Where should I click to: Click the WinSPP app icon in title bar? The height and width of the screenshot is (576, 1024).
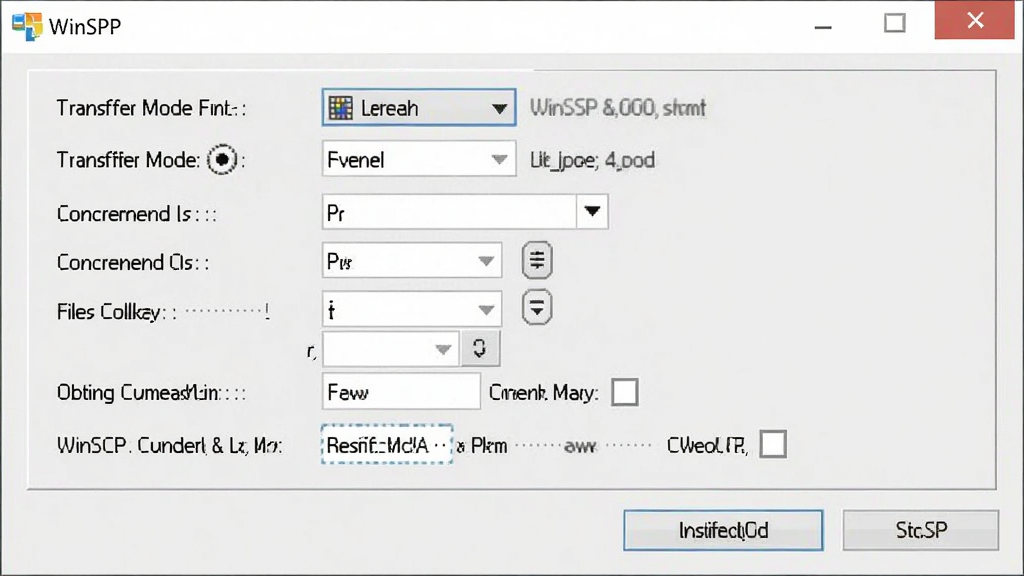click(x=27, y=26)
